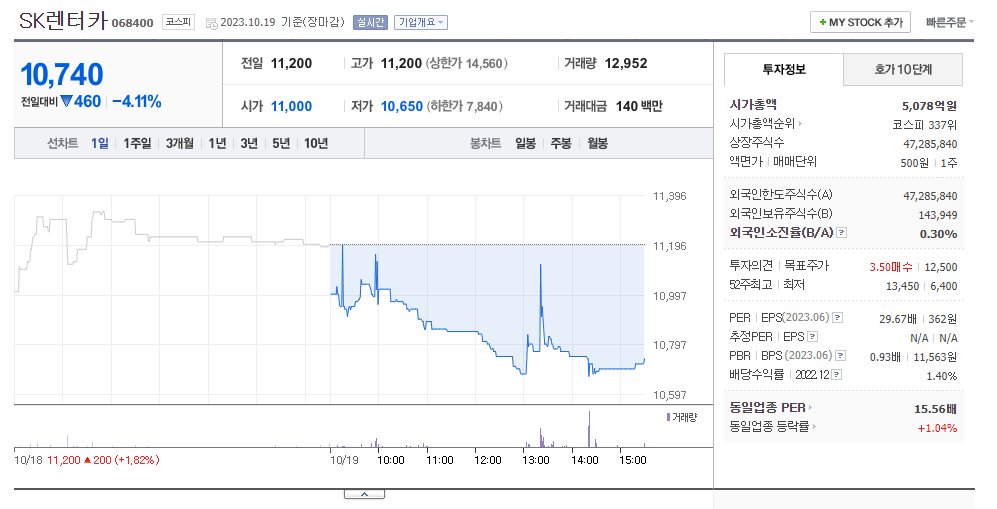Select 1년 line chart period

pos(217,143)
